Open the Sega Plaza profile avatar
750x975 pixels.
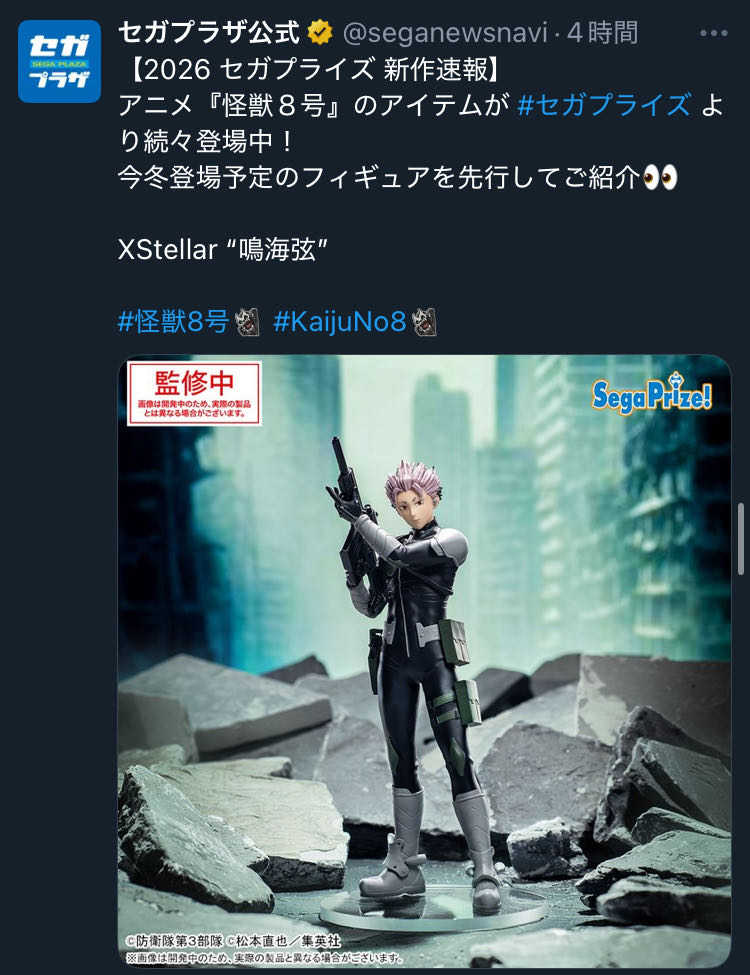point(59,61)
